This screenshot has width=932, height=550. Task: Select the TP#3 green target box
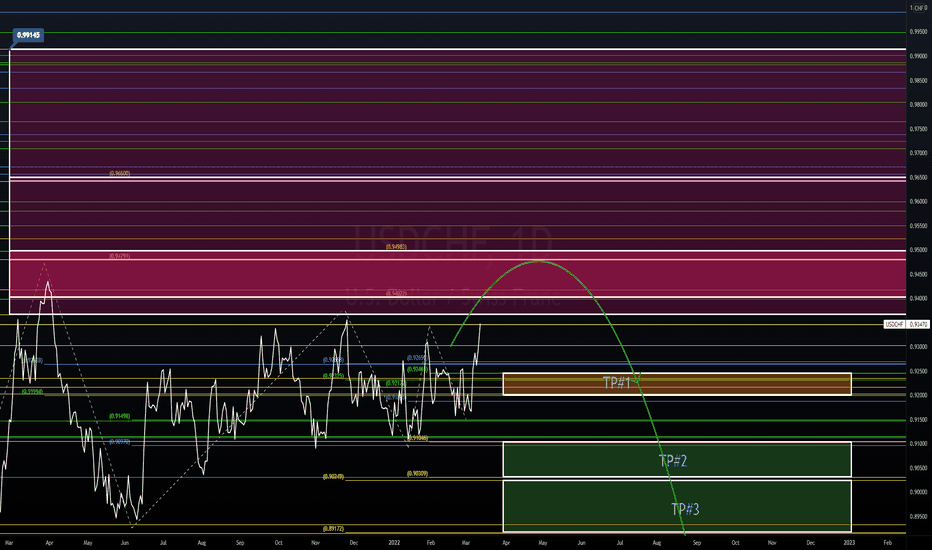(x=677, y=506)
